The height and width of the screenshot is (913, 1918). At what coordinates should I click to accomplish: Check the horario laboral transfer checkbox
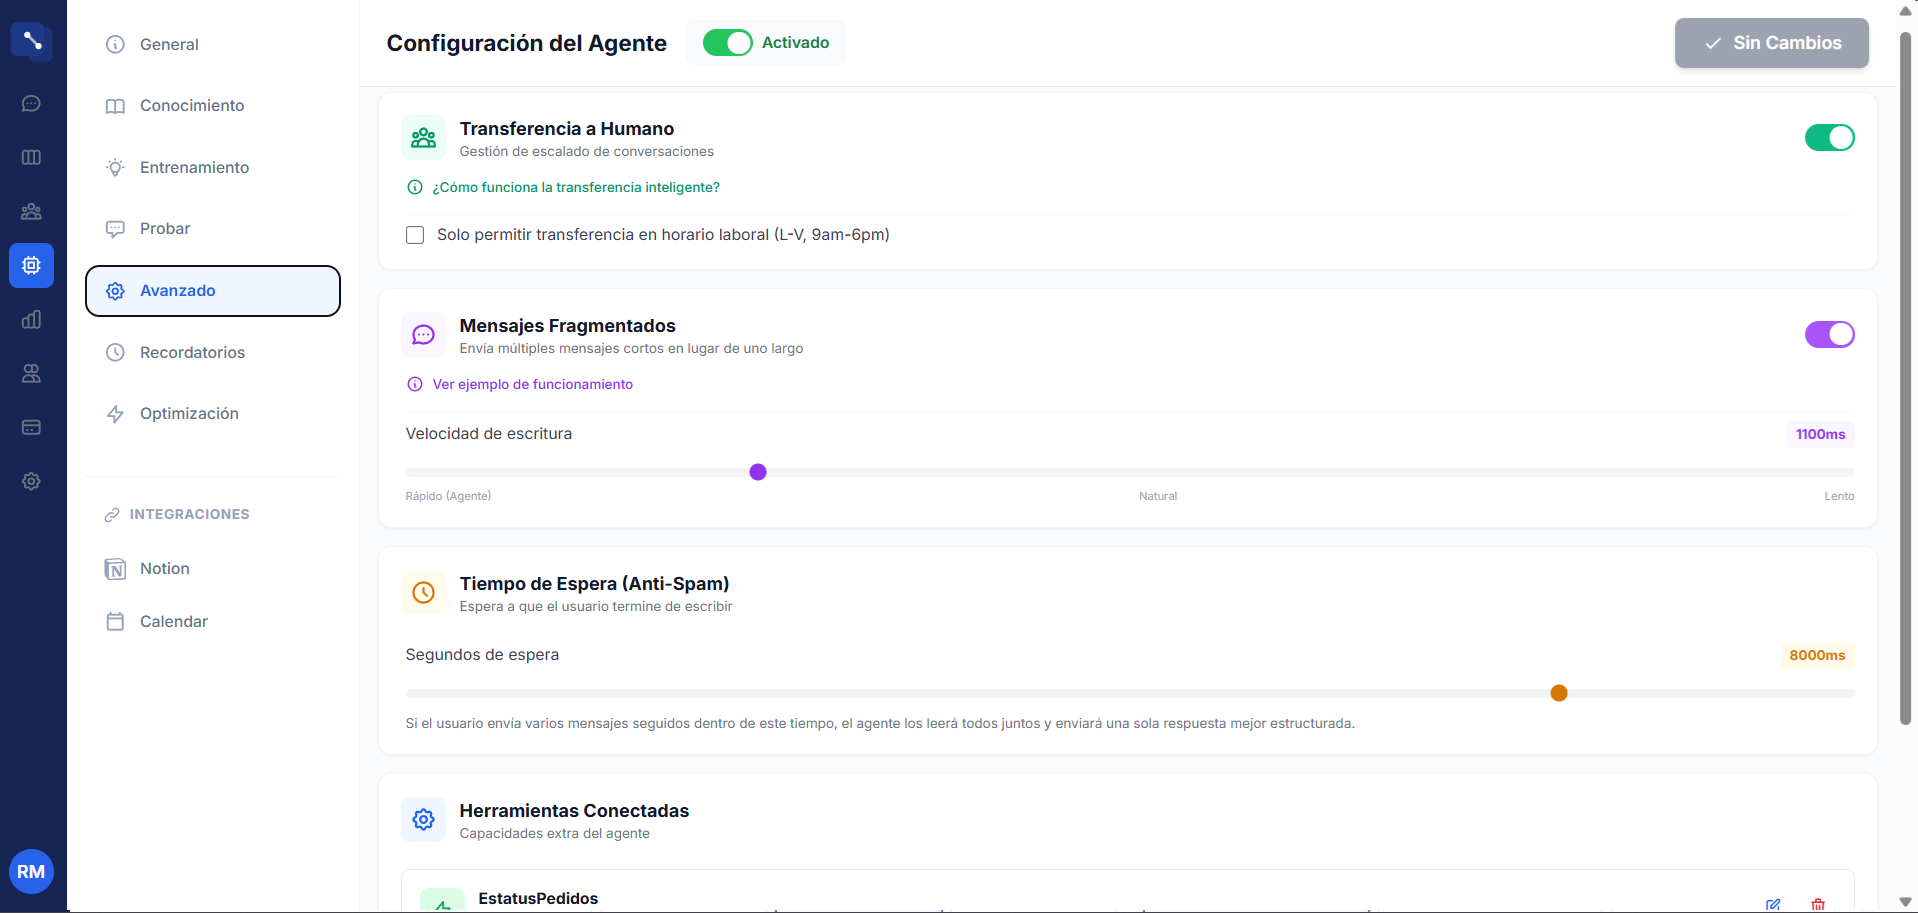(x=415, y=235)
